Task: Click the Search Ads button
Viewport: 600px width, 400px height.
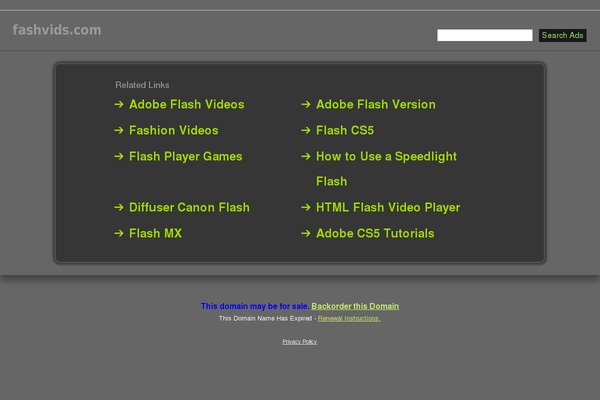Action: click(562, 35)
